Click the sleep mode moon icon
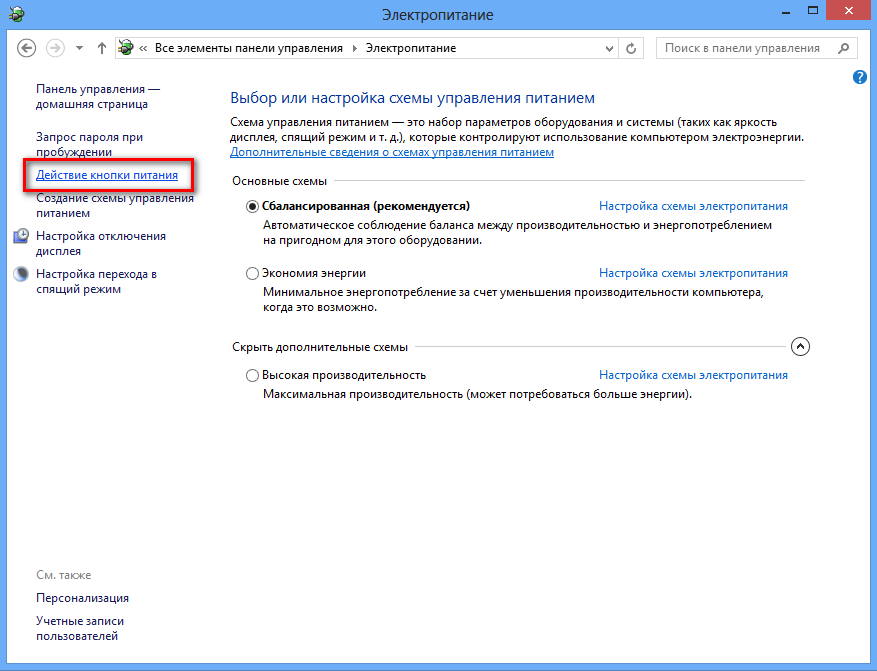 tap(22, 274)
